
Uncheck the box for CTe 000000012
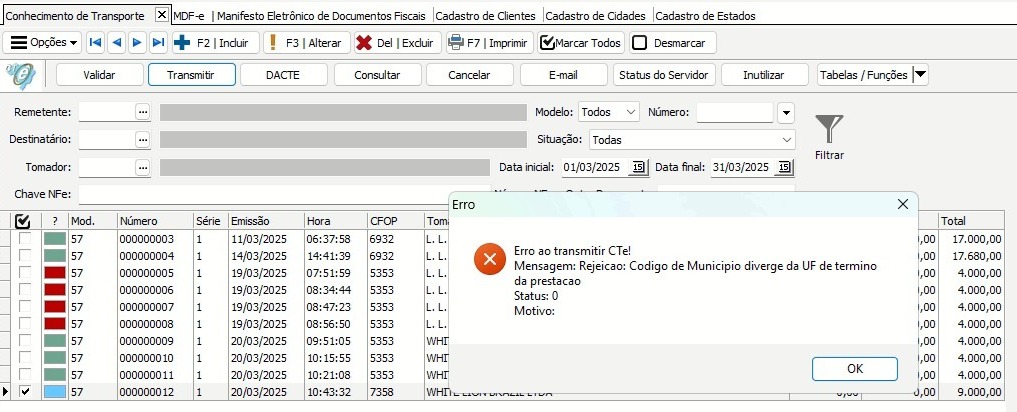(x=25, y=392)
